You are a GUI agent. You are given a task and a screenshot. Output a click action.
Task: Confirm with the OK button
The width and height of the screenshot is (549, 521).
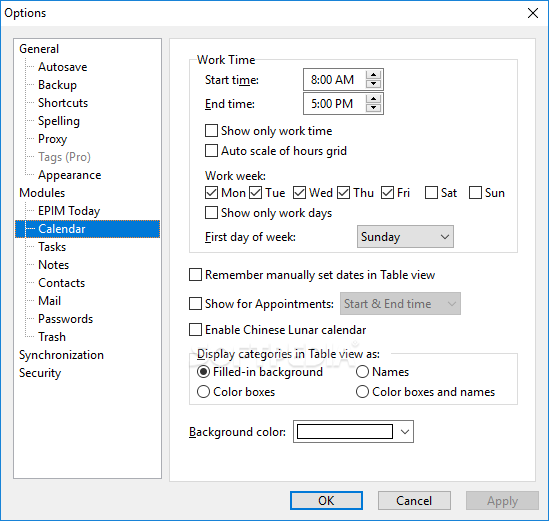326,501
